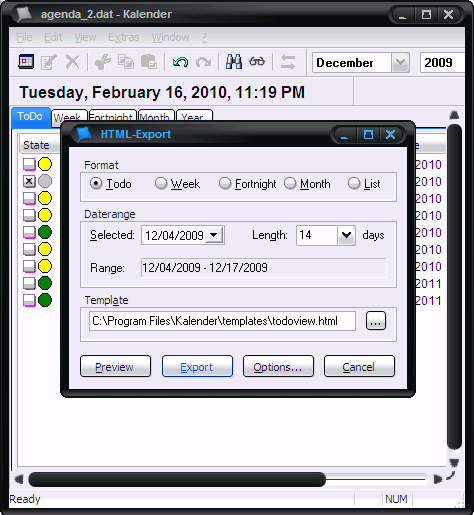Click the Export button

[197, 366]
